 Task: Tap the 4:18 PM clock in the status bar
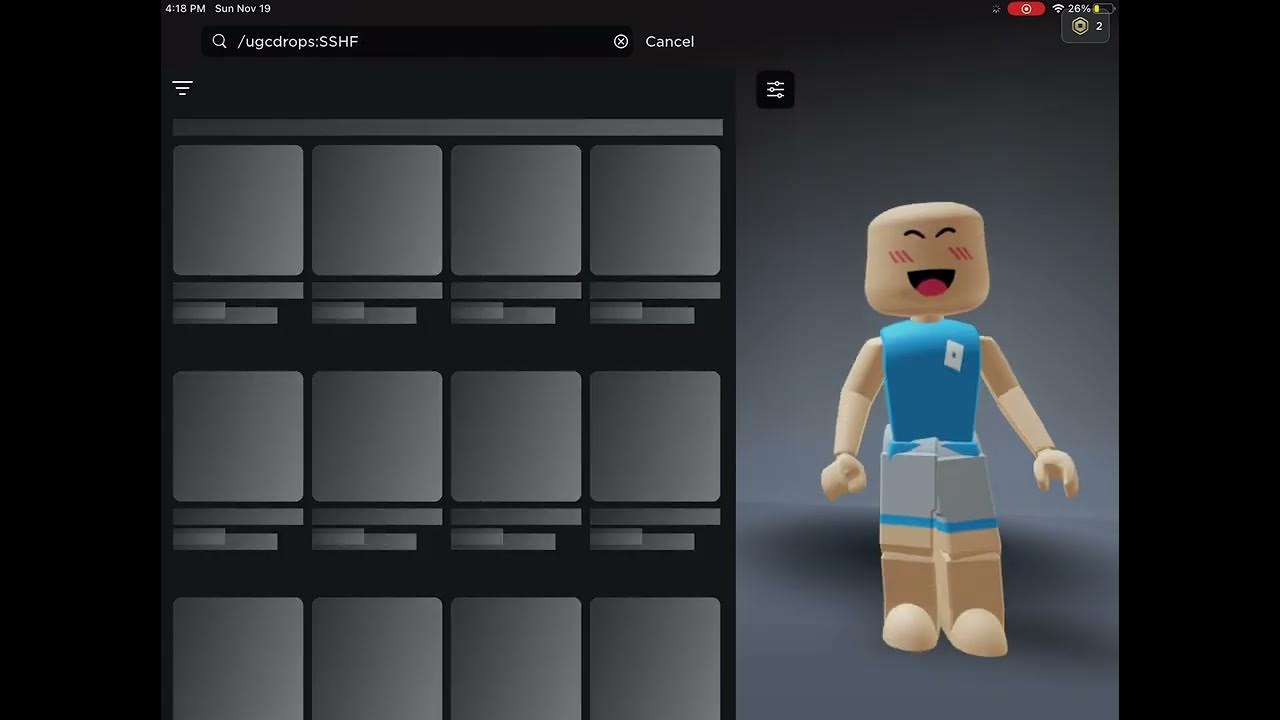[186, 8]
